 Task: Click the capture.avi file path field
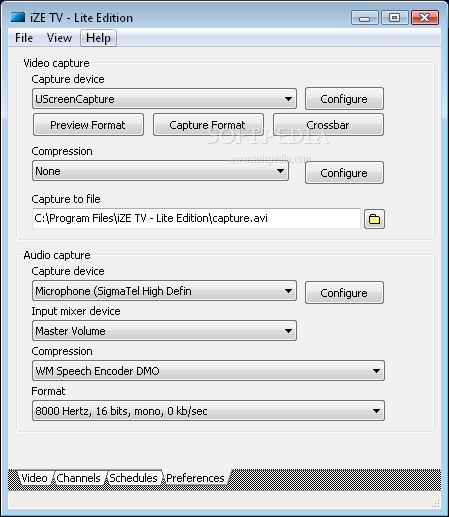196,218
